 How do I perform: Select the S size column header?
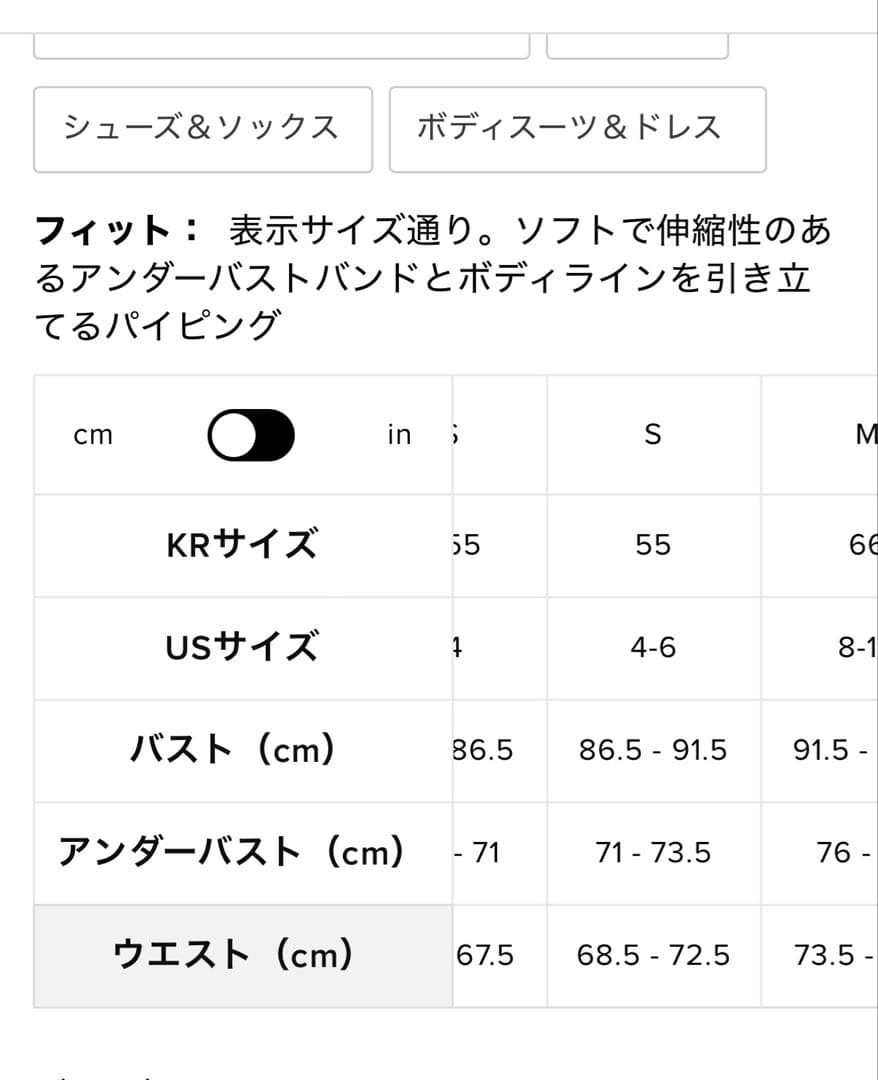[652, 434]
